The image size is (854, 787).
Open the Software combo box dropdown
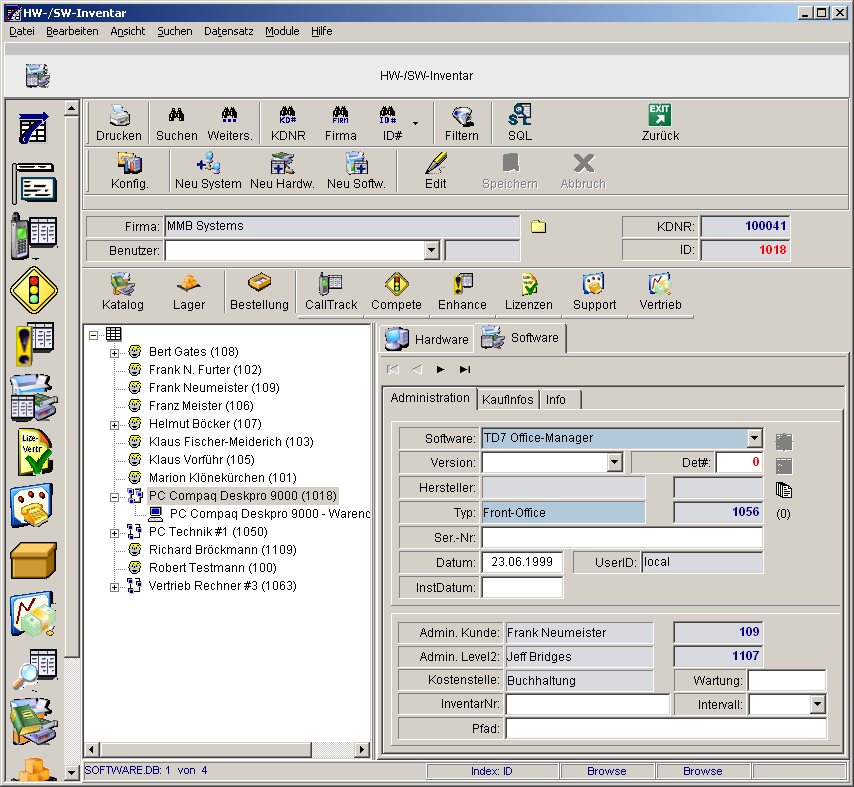tap(754, 438)
